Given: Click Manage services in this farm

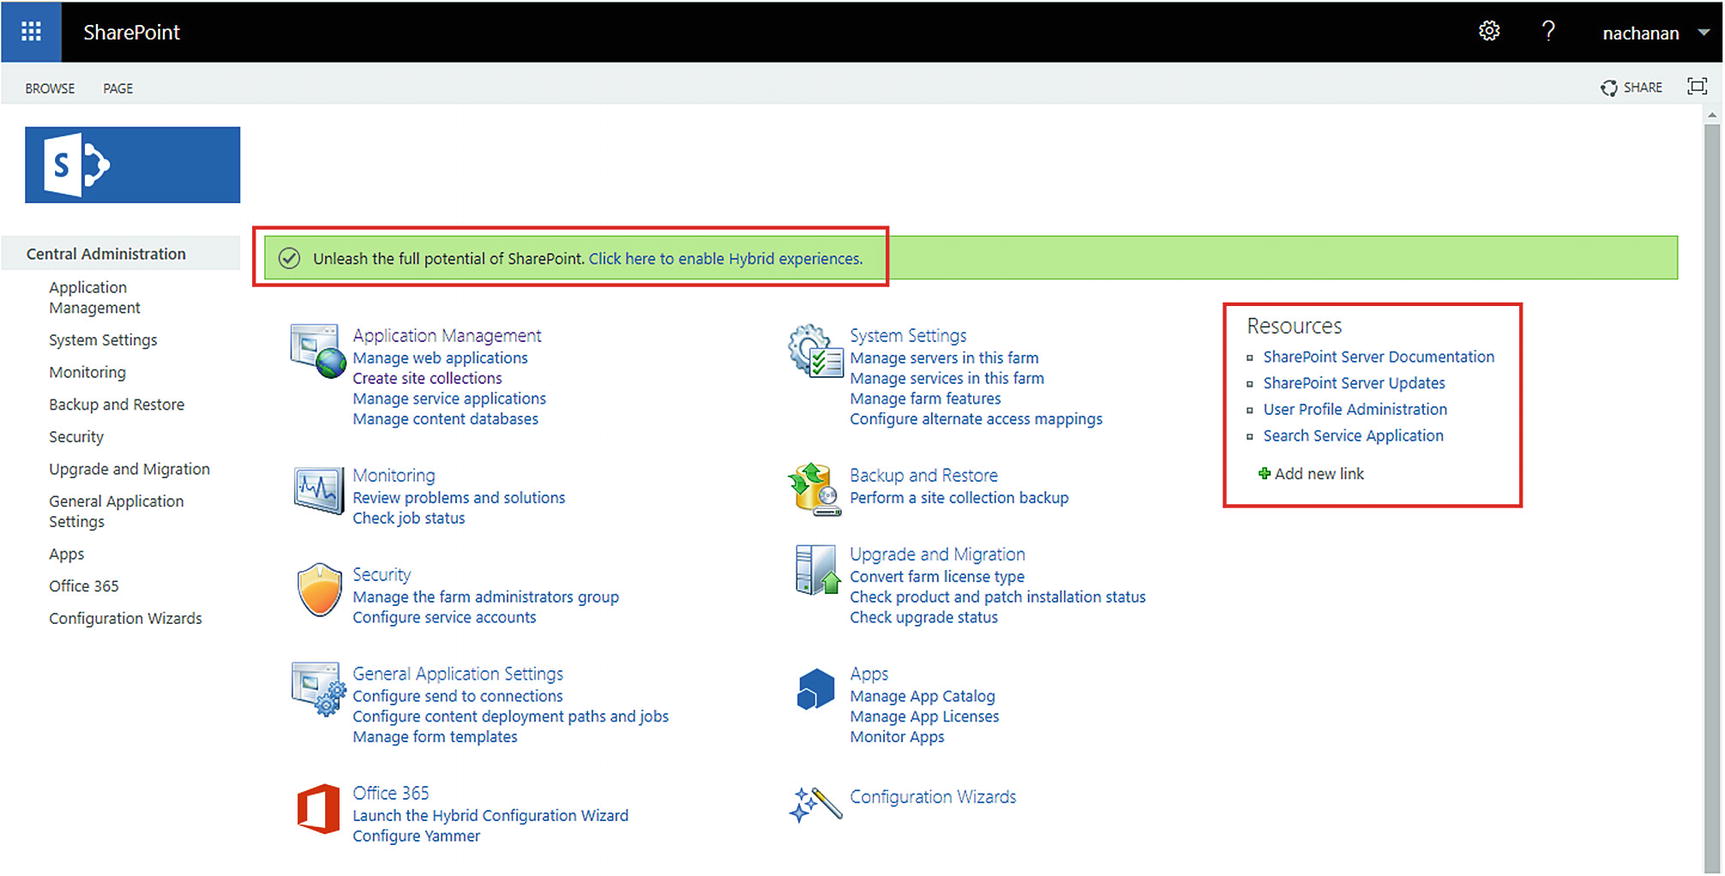Looking at the screenshot, I should 947,378.
